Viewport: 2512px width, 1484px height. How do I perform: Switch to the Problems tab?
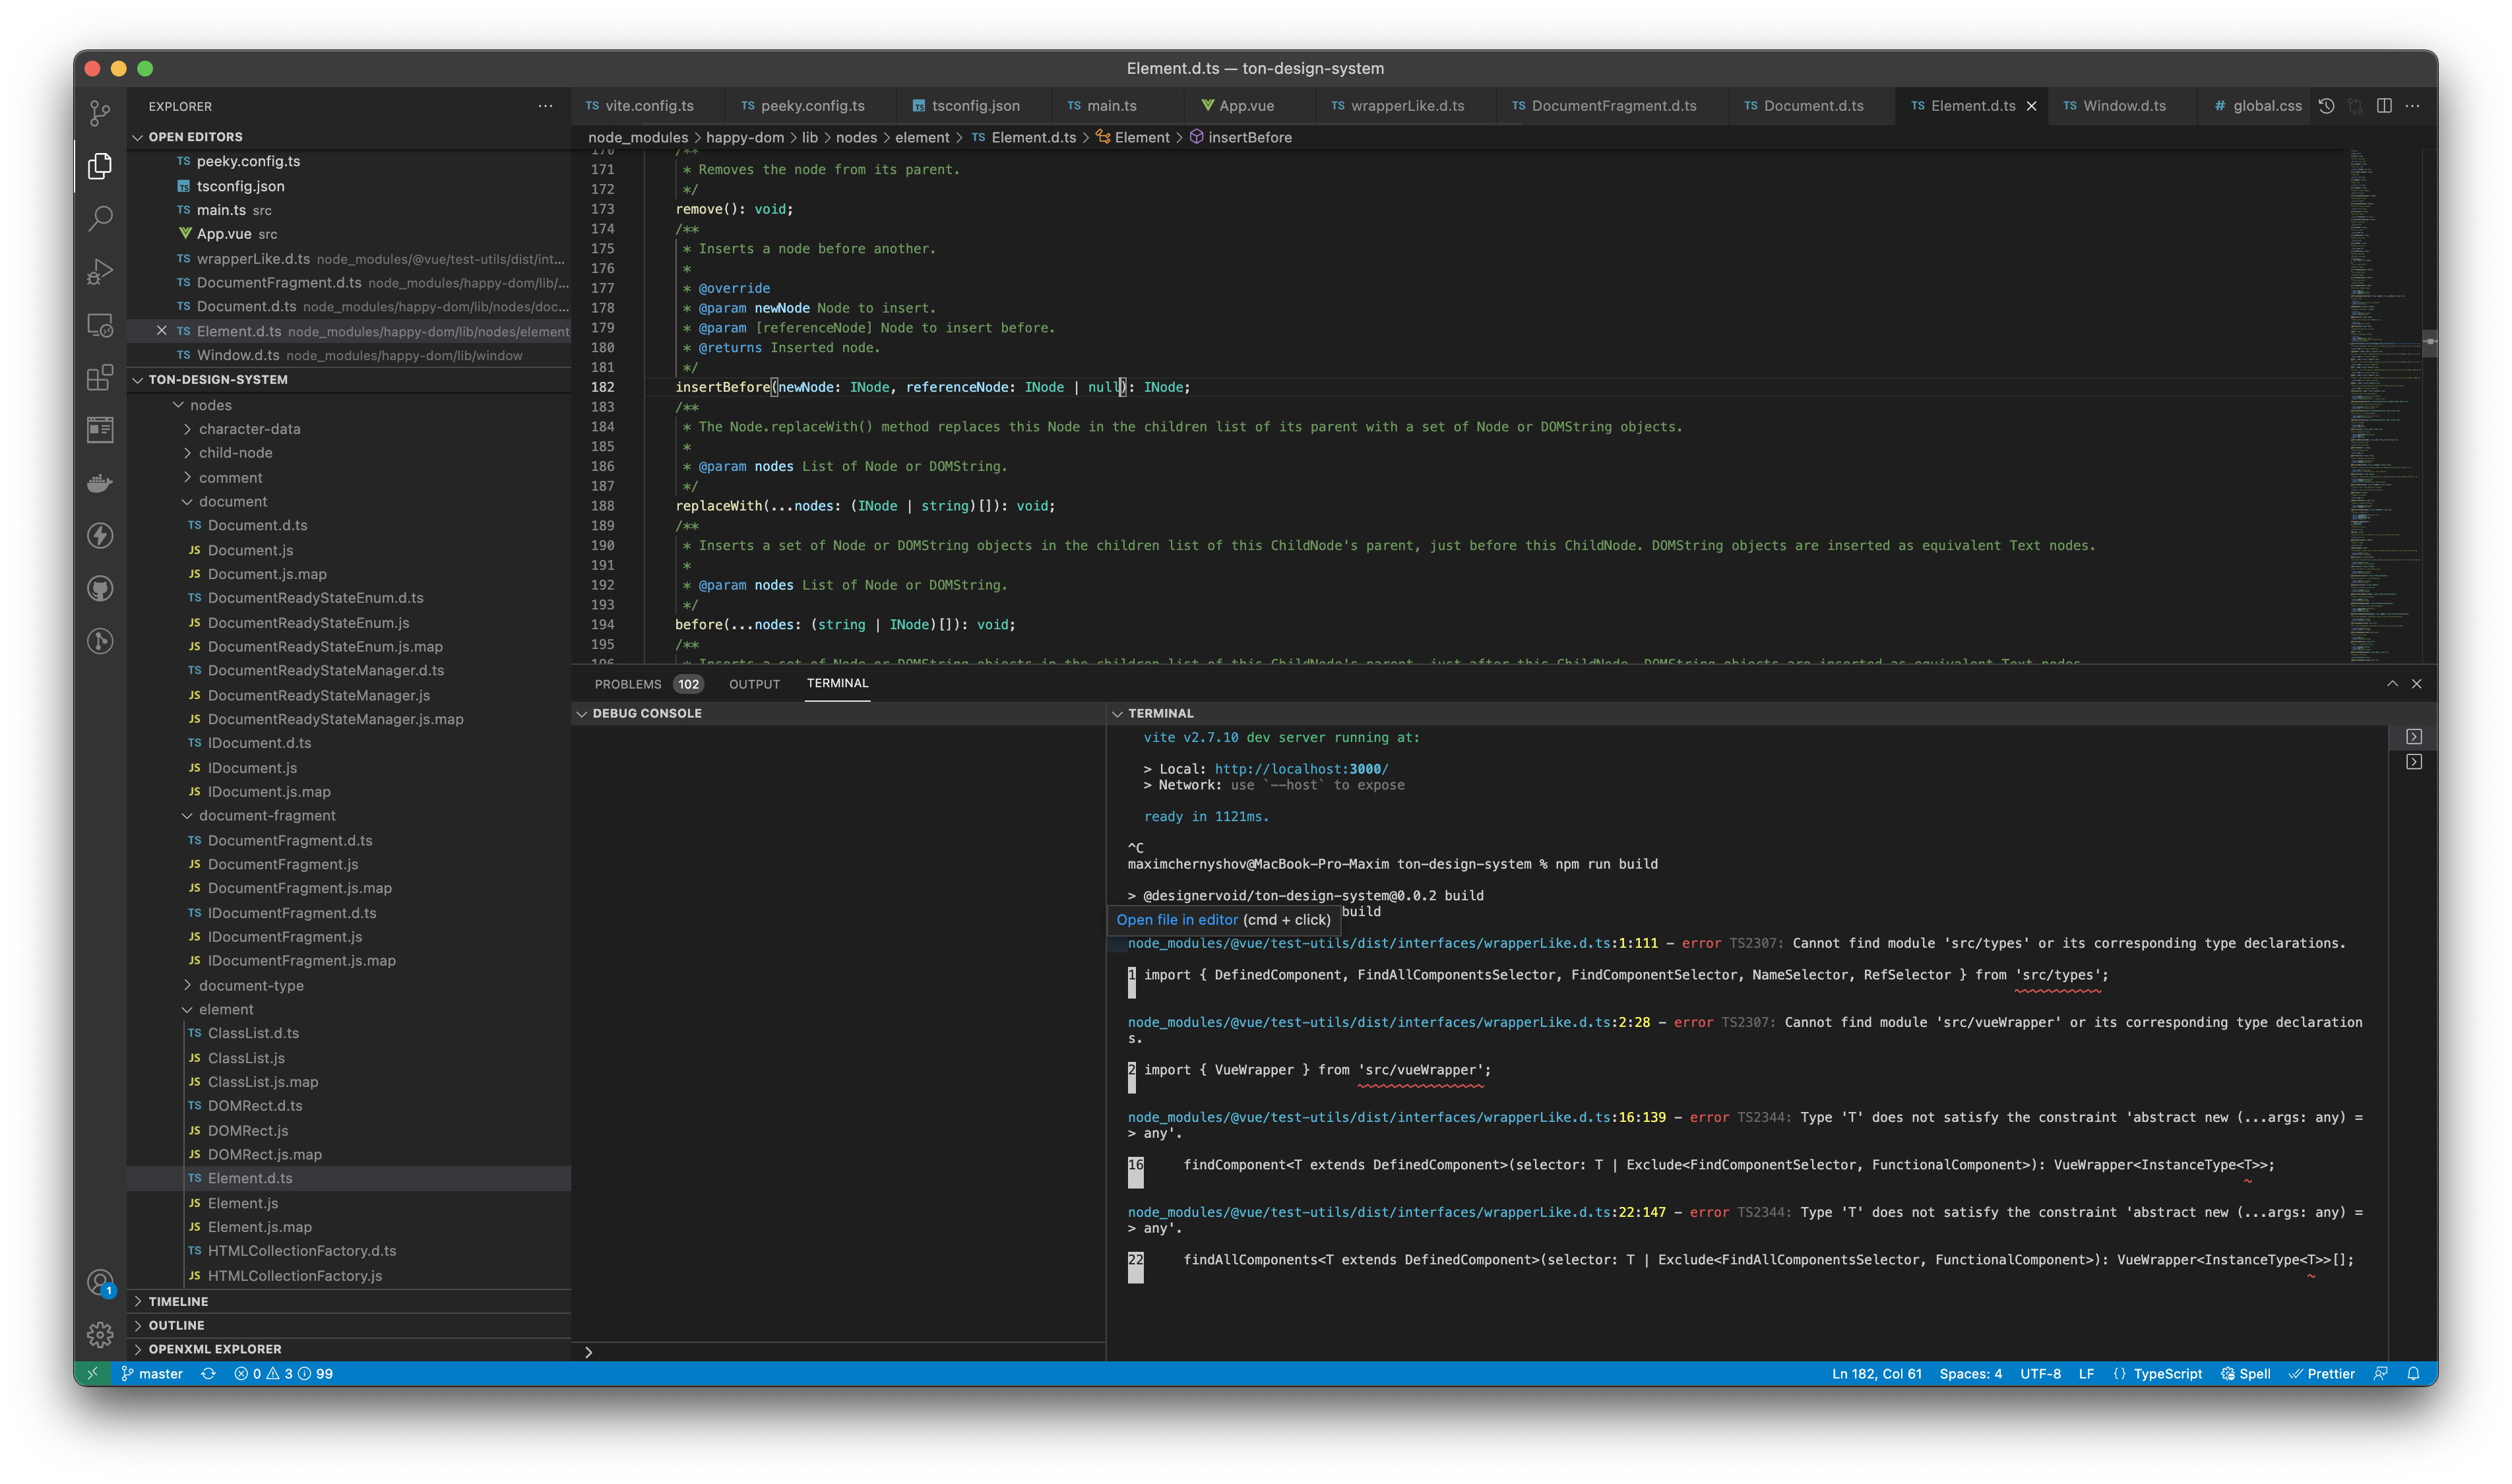click(x=629, y=684)
